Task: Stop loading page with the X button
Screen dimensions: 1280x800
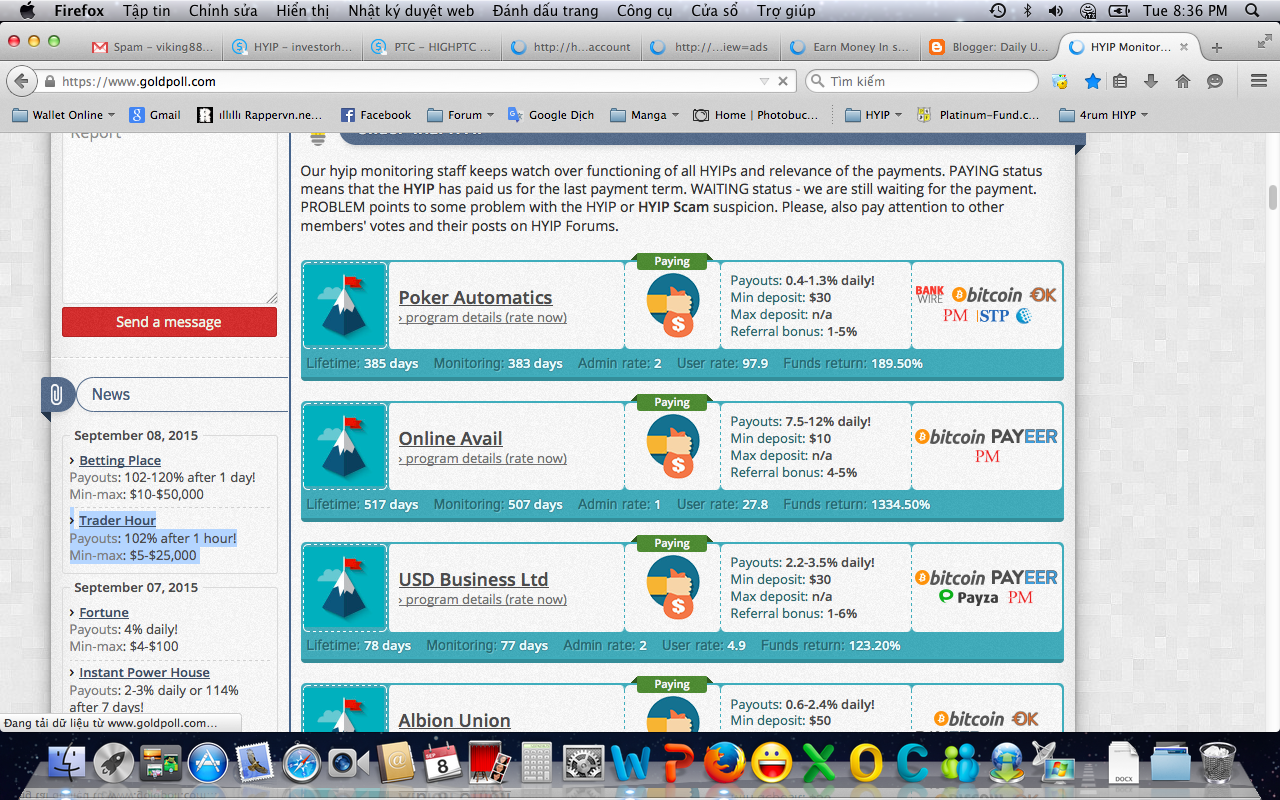Action: pos(783,81)
